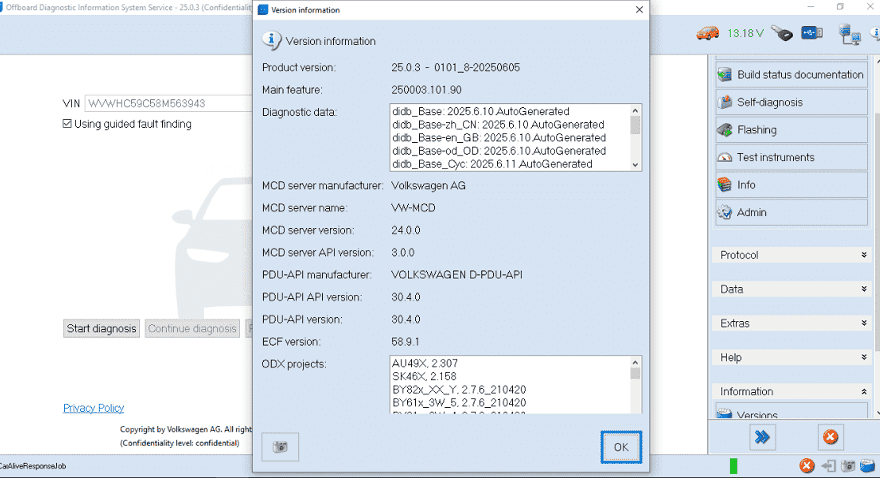The image size is (880, 478).
Task: Toggle 'Using guided fault finding' checkbox
Action: tap(67, 124)
